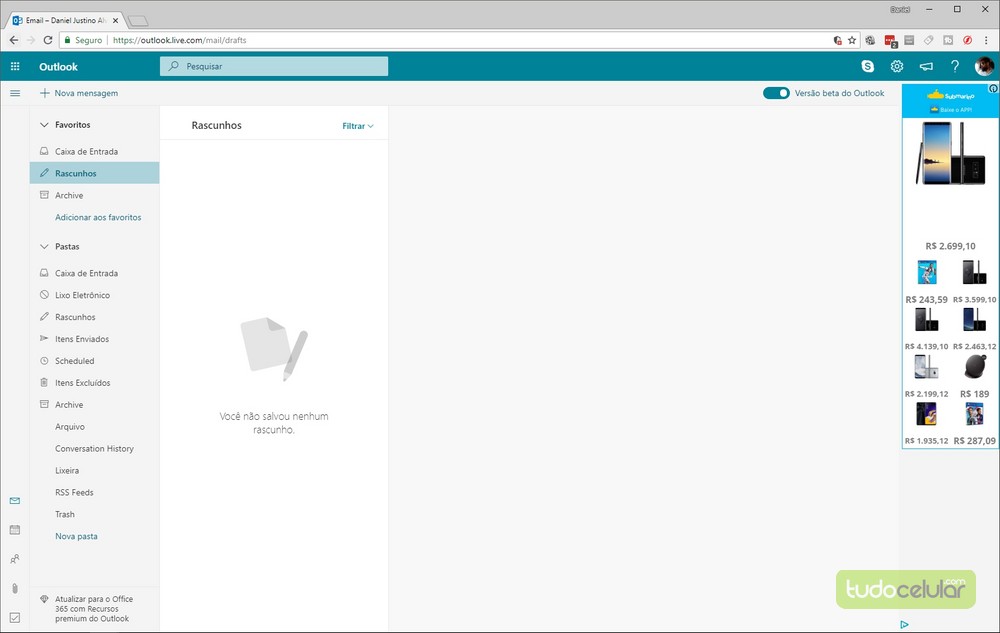
Task: Open Itens Enviados folder
Action: (82, 339)
